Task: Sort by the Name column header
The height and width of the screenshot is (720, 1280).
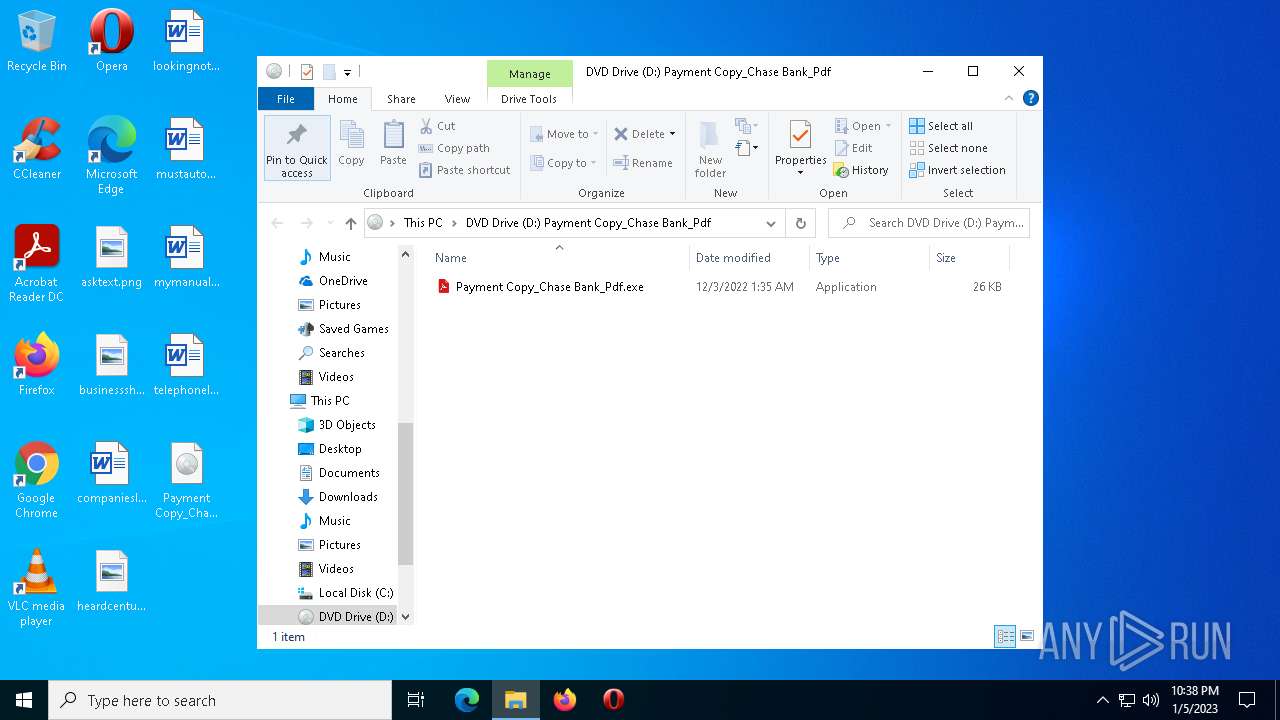Action: point(558,258)
